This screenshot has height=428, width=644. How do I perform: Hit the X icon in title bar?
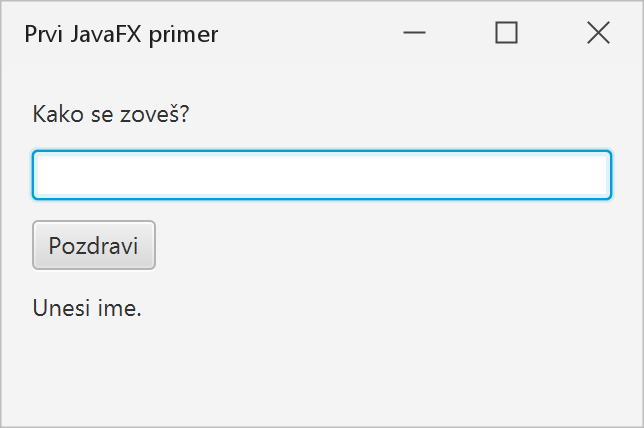pyautogui.click(x=598, y=32)
